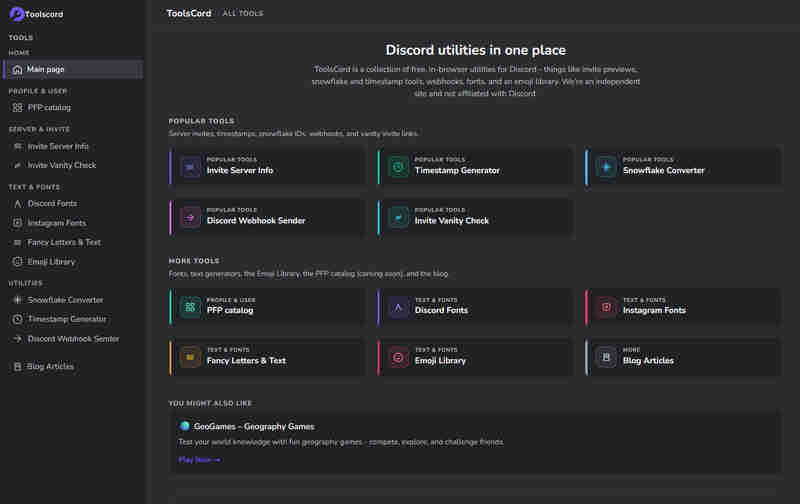
Task: Open the Invite Server Info card
Action: tap(268, 167)
